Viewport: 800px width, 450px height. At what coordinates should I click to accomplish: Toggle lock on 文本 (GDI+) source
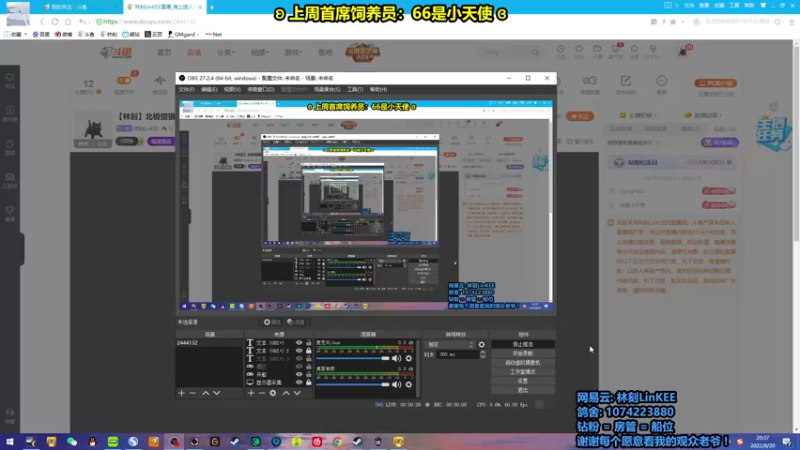click(x=309, y=343)
